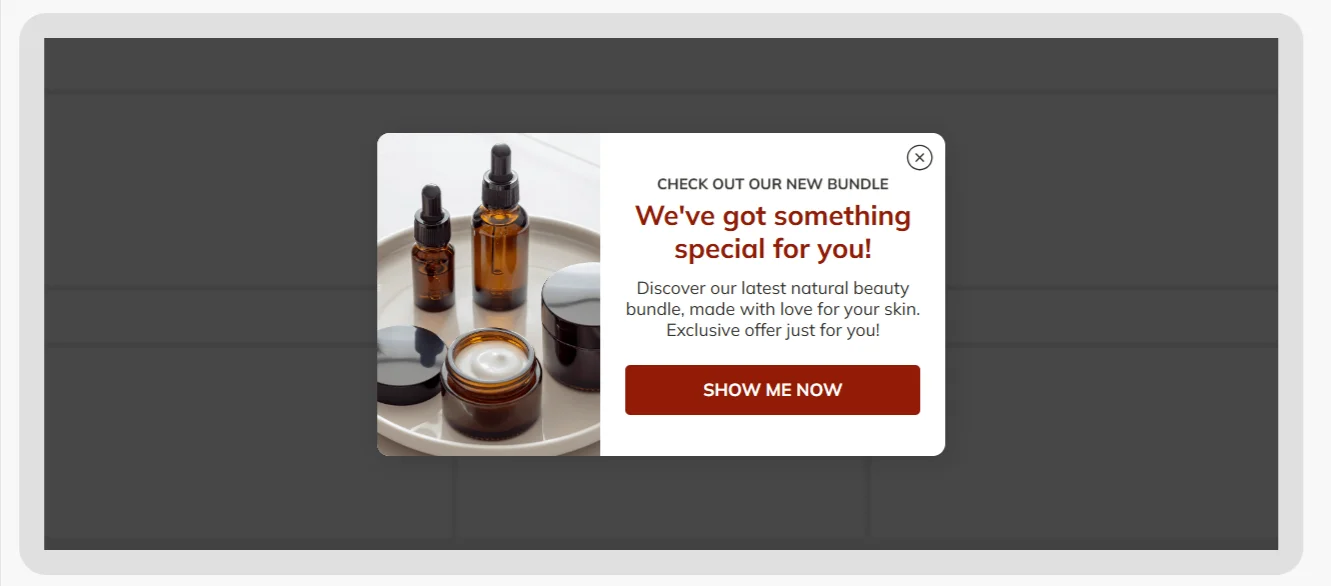1331x586 pixels.
Task: Click the SHOW ME NOW button
Action: (x=772, y=390)
